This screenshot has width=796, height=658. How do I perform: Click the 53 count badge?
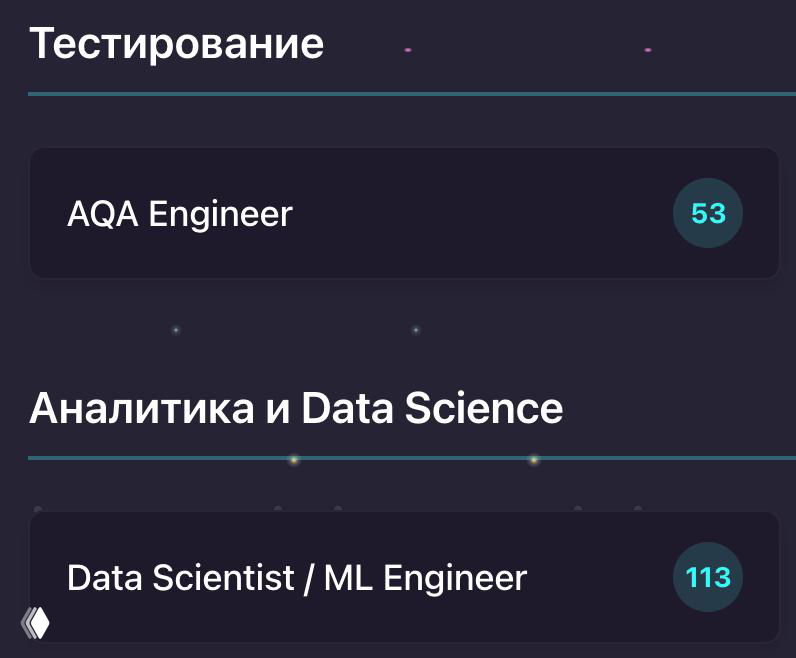click(708, 213)
